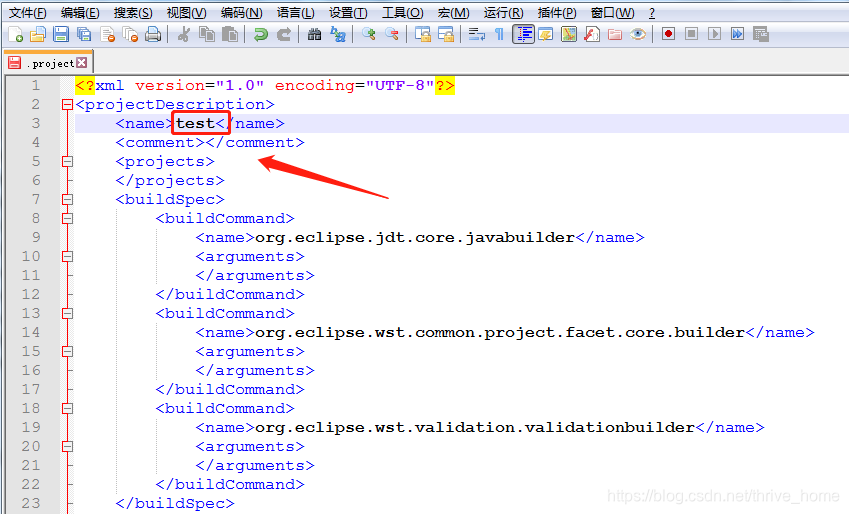Print the document with printer icon

(153, 35)
